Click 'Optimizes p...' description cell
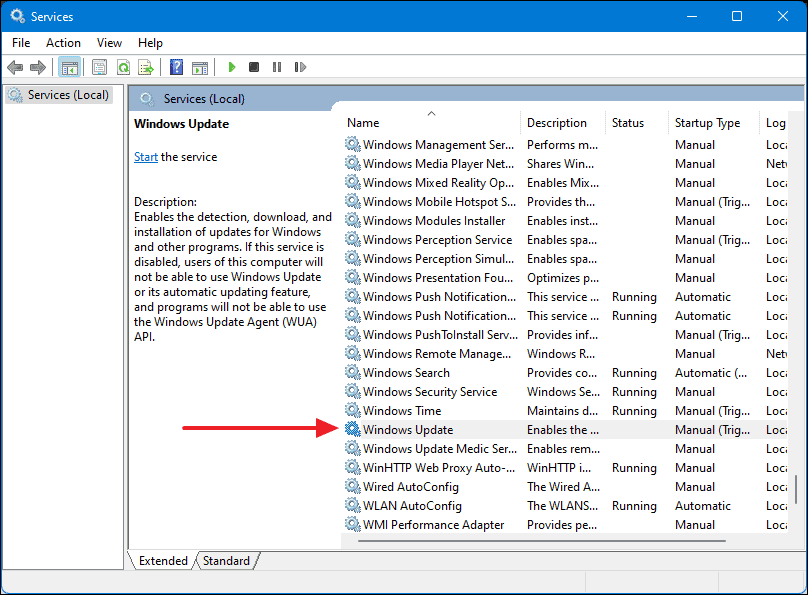The height and width of the screenshot is (595, 808). coord(563,278)
